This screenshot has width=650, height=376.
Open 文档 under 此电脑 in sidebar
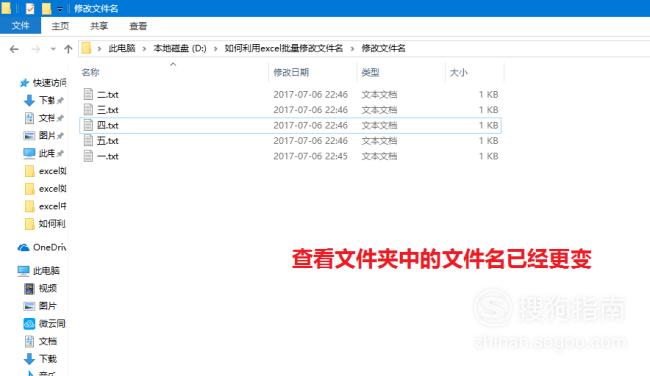[x=48, y=341]
